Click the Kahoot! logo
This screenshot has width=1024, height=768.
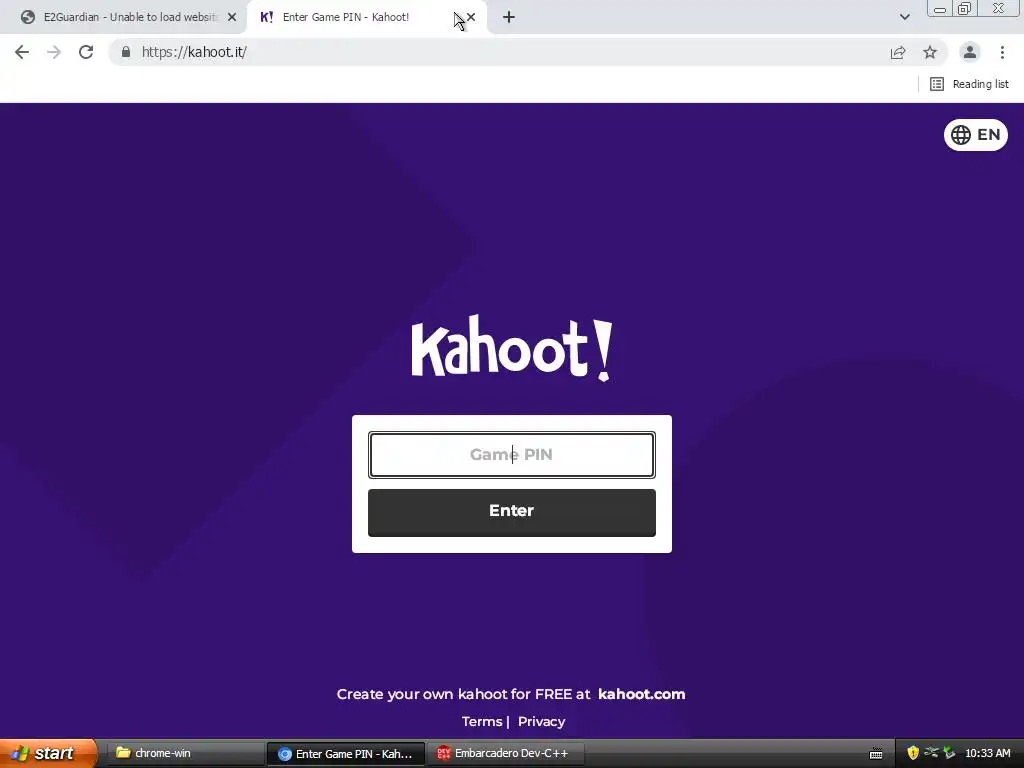coord(512,349)
